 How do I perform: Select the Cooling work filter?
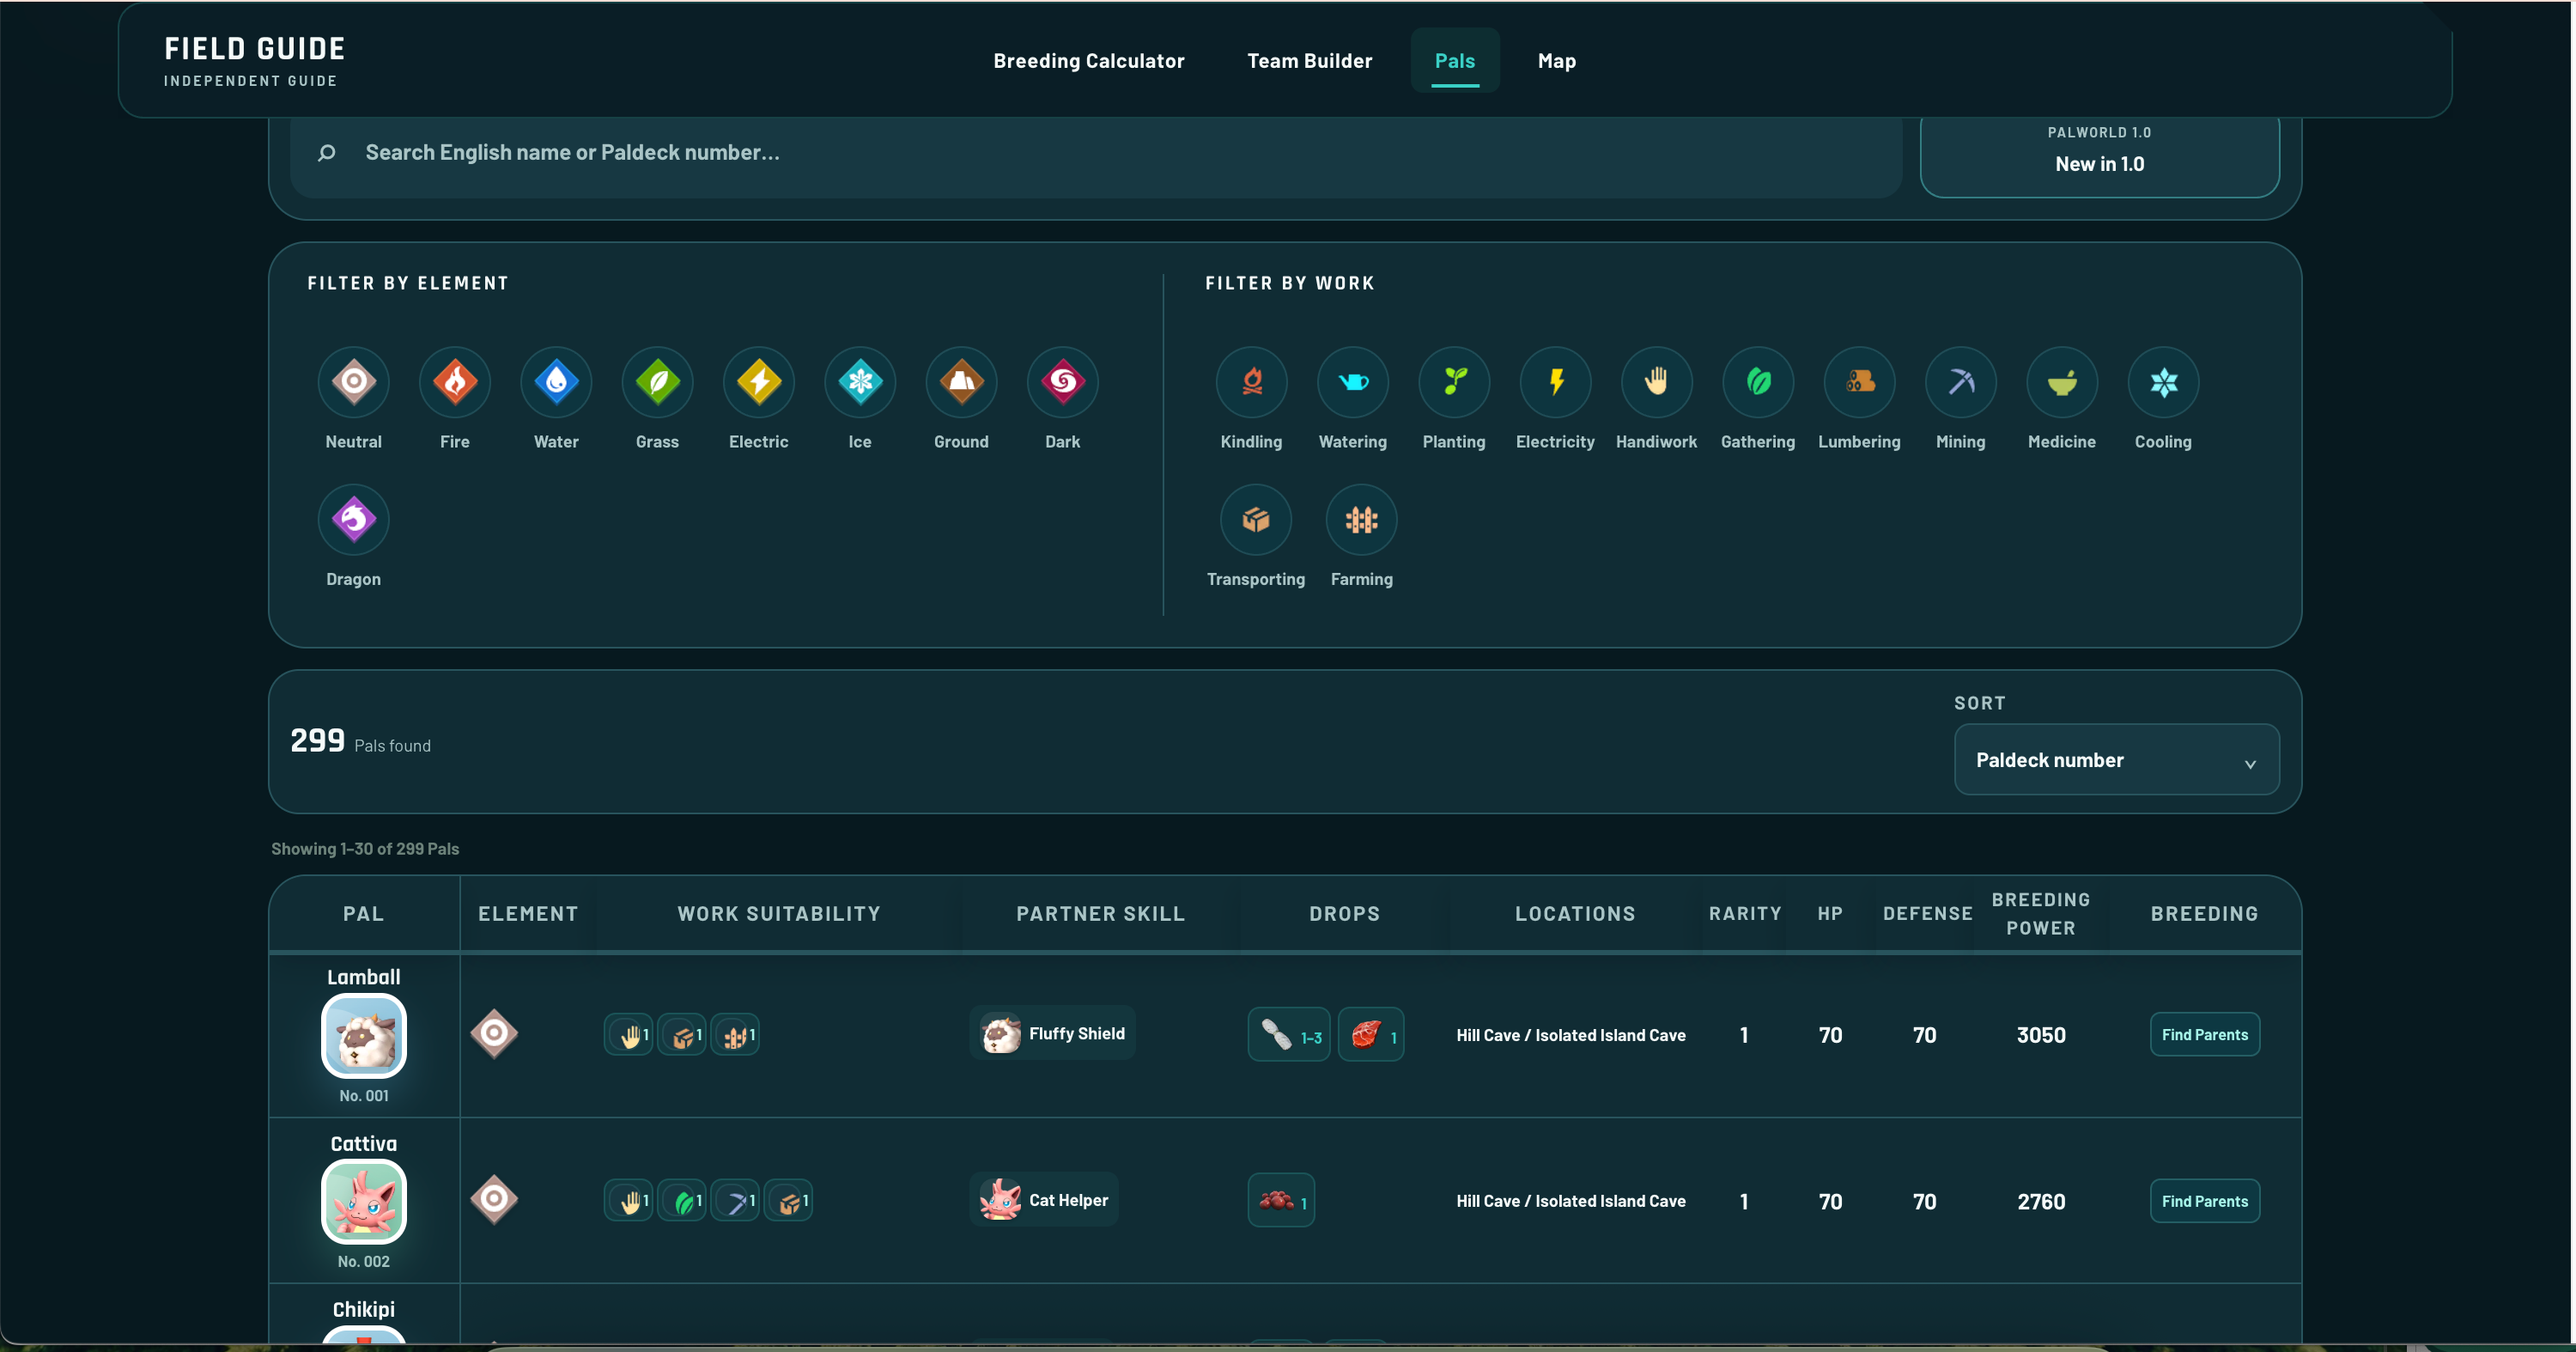(x=2163, y=382)
